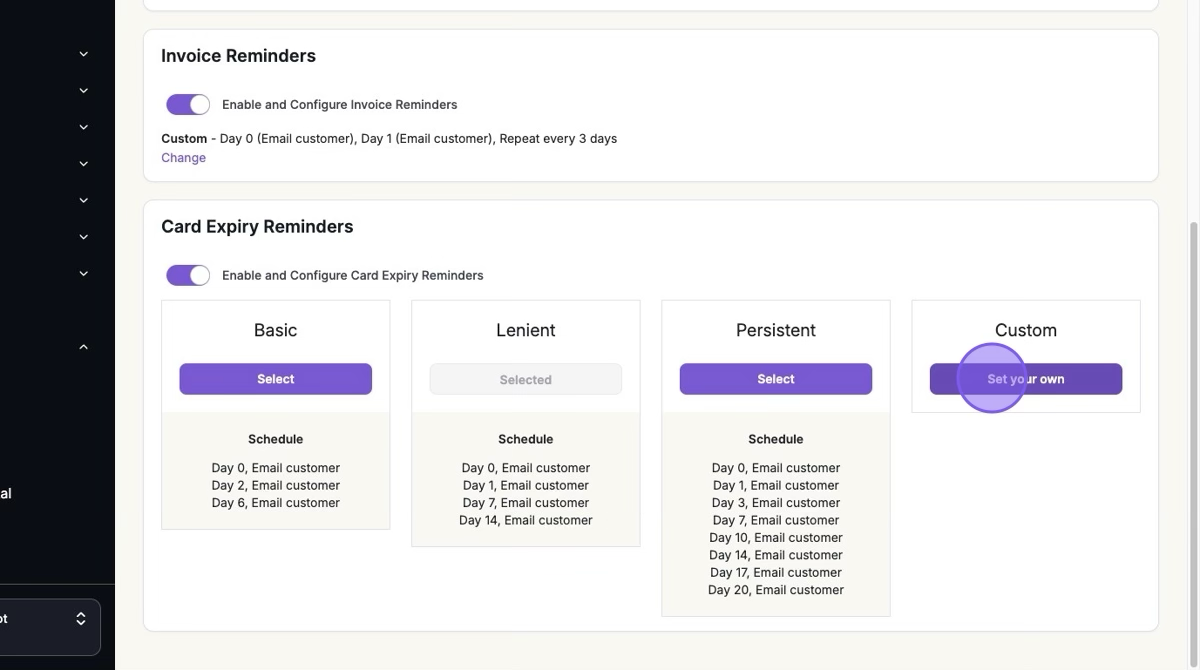Expand the sixth sidebar chevron from top

(x=84, y=237)
